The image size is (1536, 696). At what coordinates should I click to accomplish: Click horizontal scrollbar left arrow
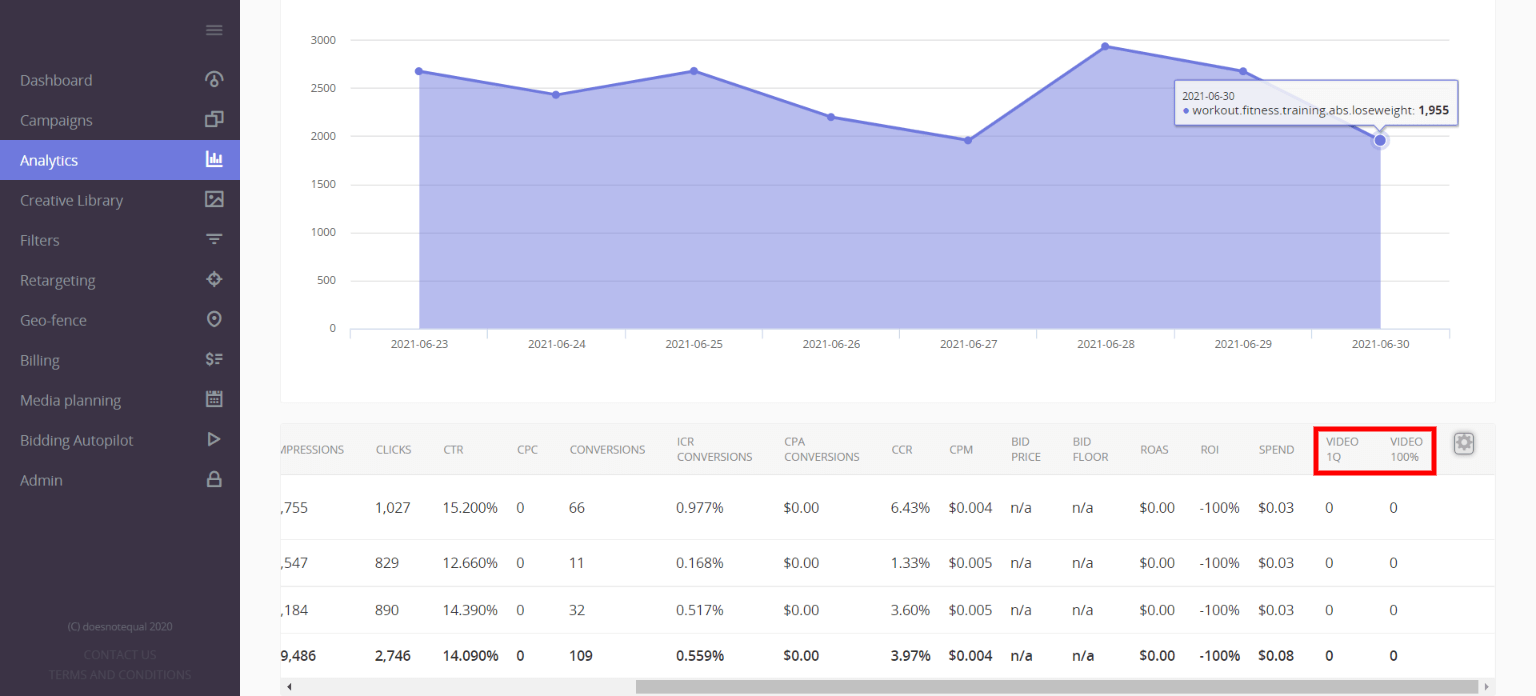(289, 687)
